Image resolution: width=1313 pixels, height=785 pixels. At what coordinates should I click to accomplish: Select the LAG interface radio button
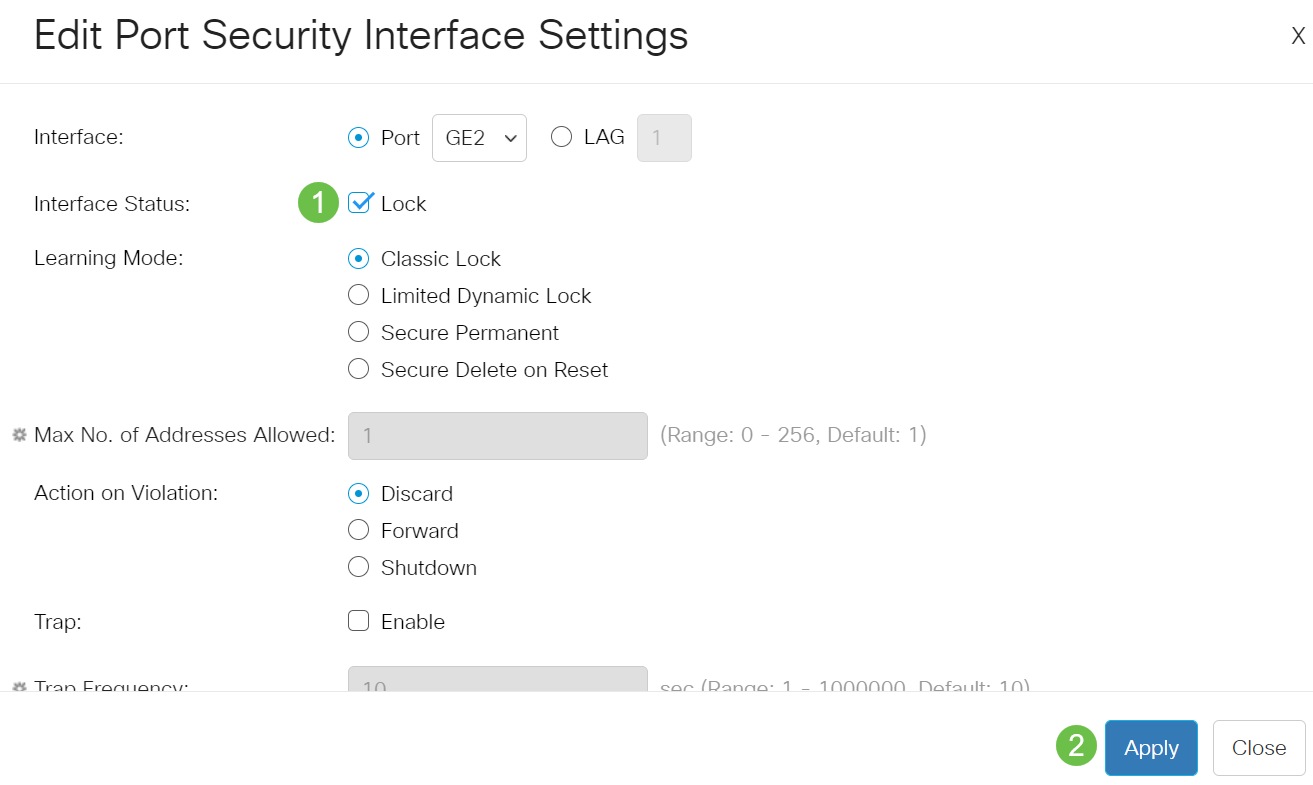562,137
